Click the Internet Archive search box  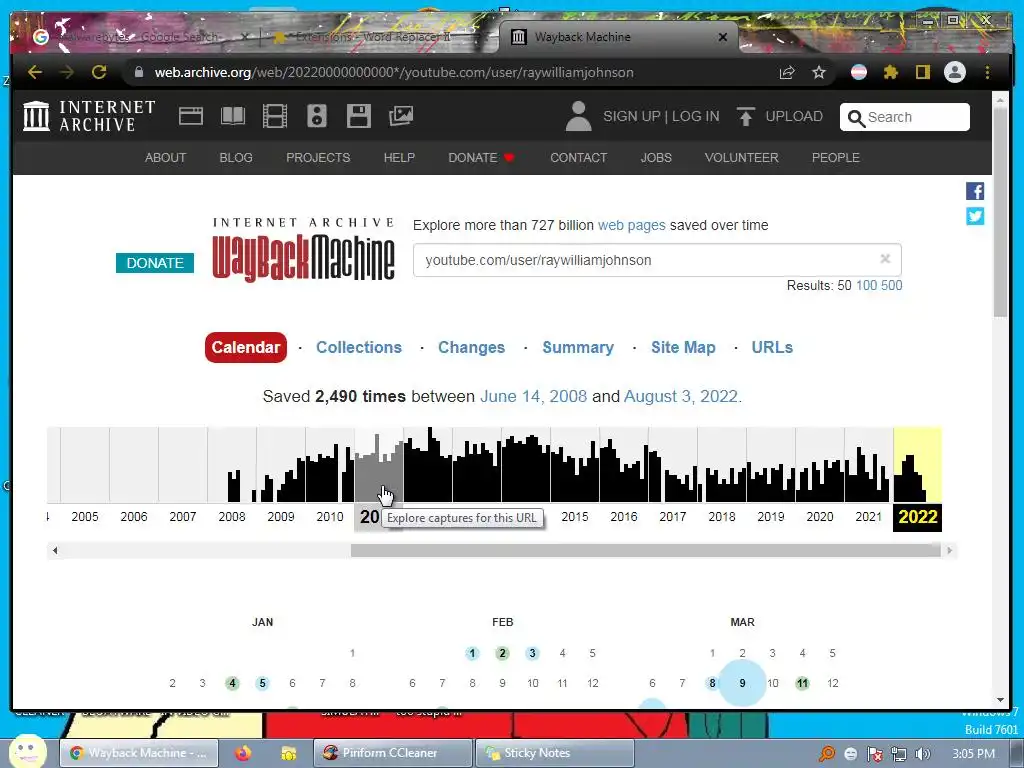(x=904, y=117)
